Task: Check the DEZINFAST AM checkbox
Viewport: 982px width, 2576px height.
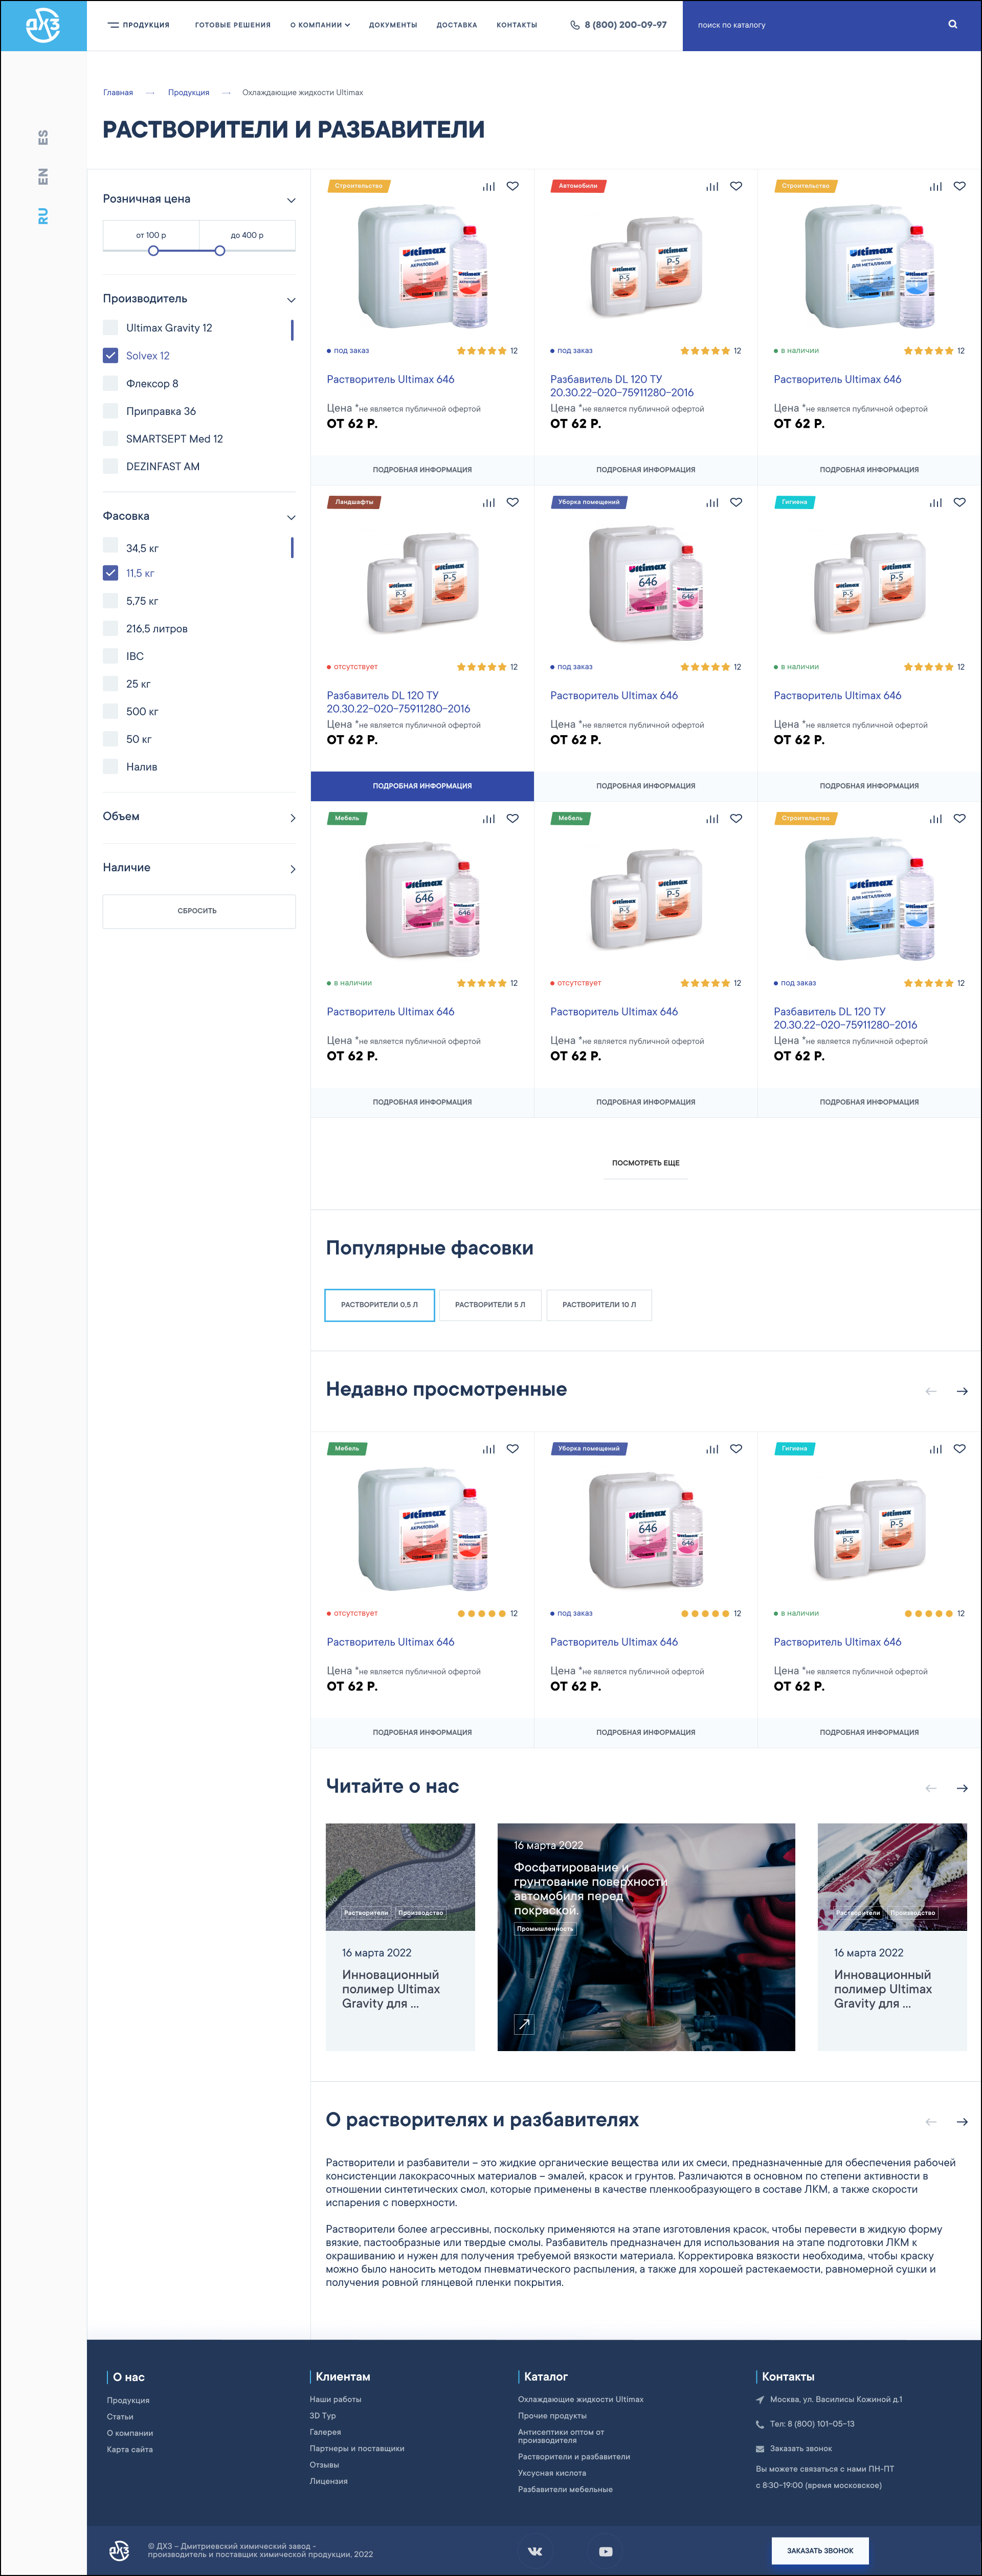Action: coord(111,466)
